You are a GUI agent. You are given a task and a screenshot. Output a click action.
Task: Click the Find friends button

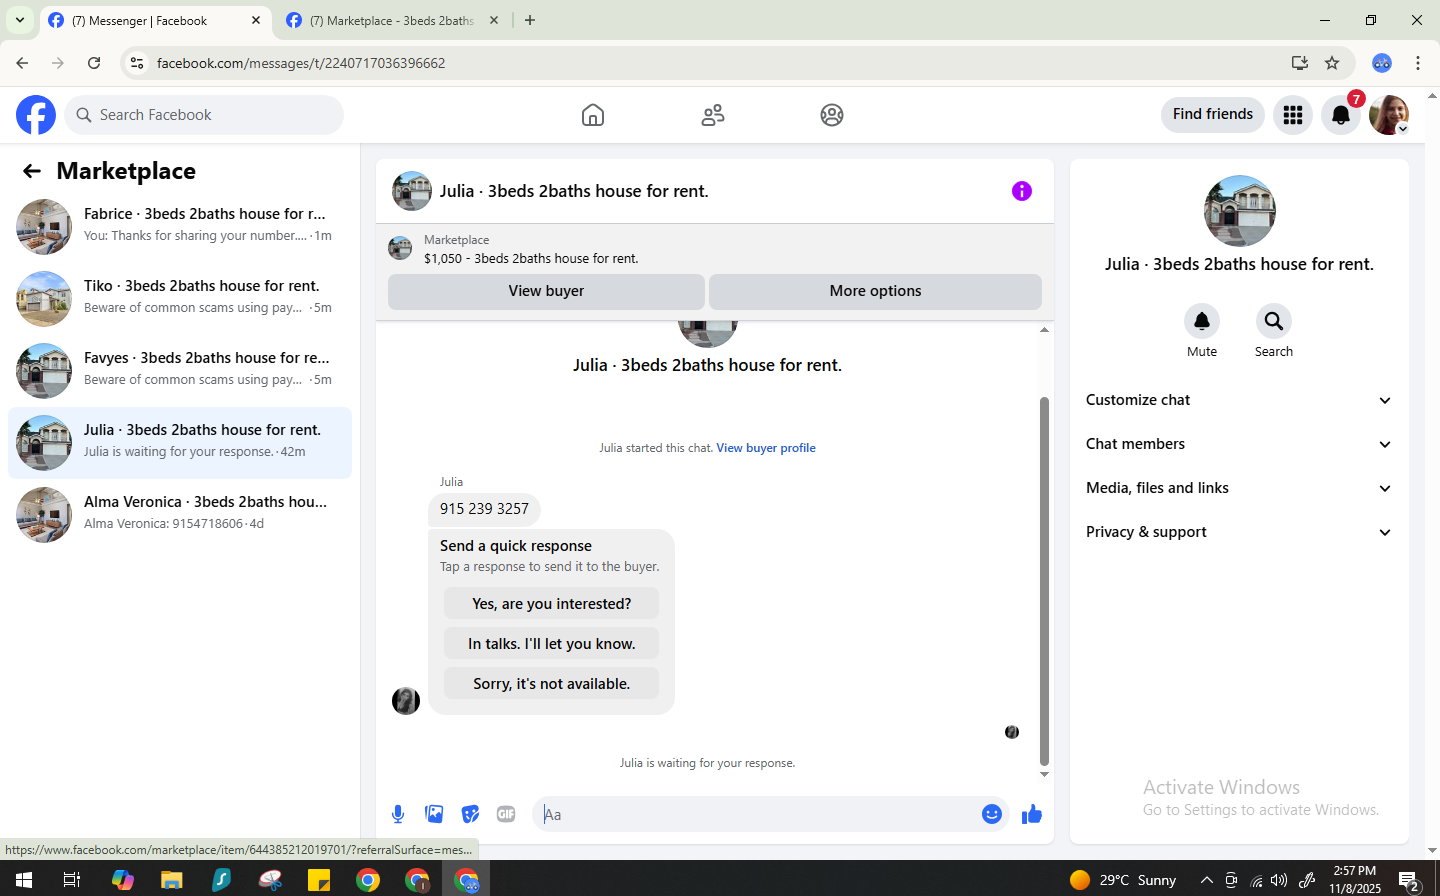(1213, 114)
